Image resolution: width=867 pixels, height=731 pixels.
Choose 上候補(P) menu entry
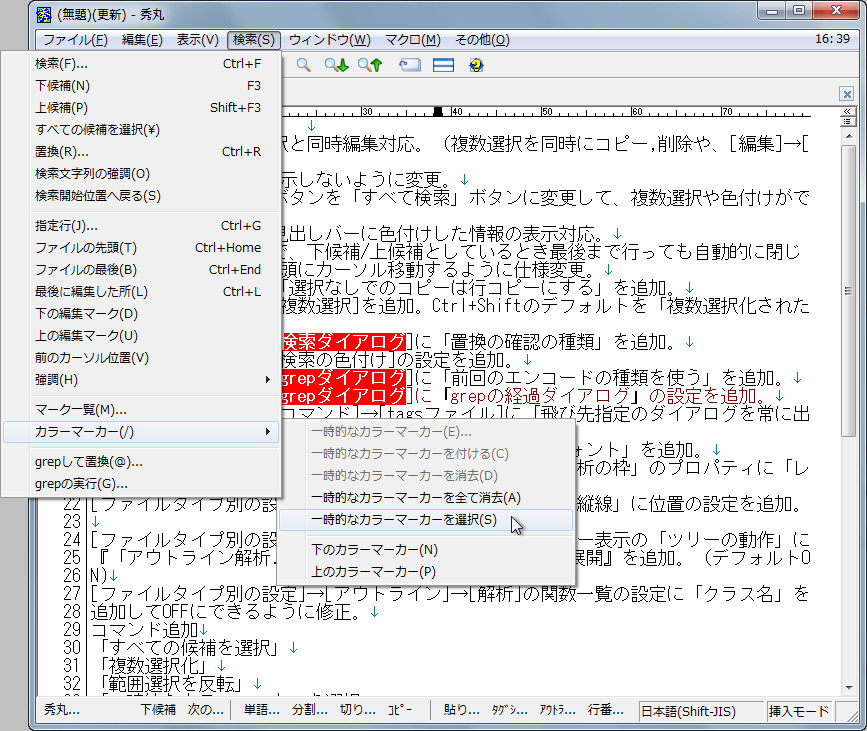click(x=141, y=108)
